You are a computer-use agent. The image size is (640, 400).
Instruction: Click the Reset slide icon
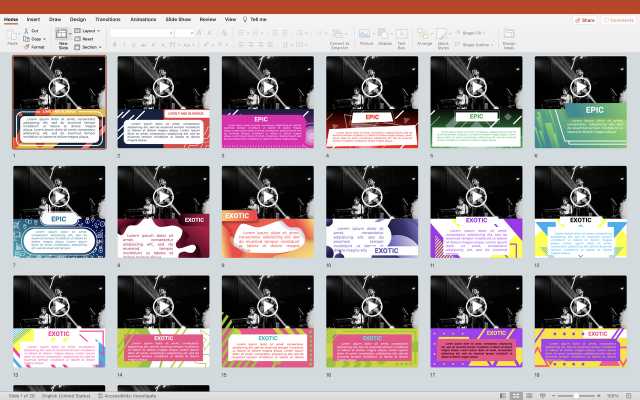pyautogui.click(x=88, y=39)
